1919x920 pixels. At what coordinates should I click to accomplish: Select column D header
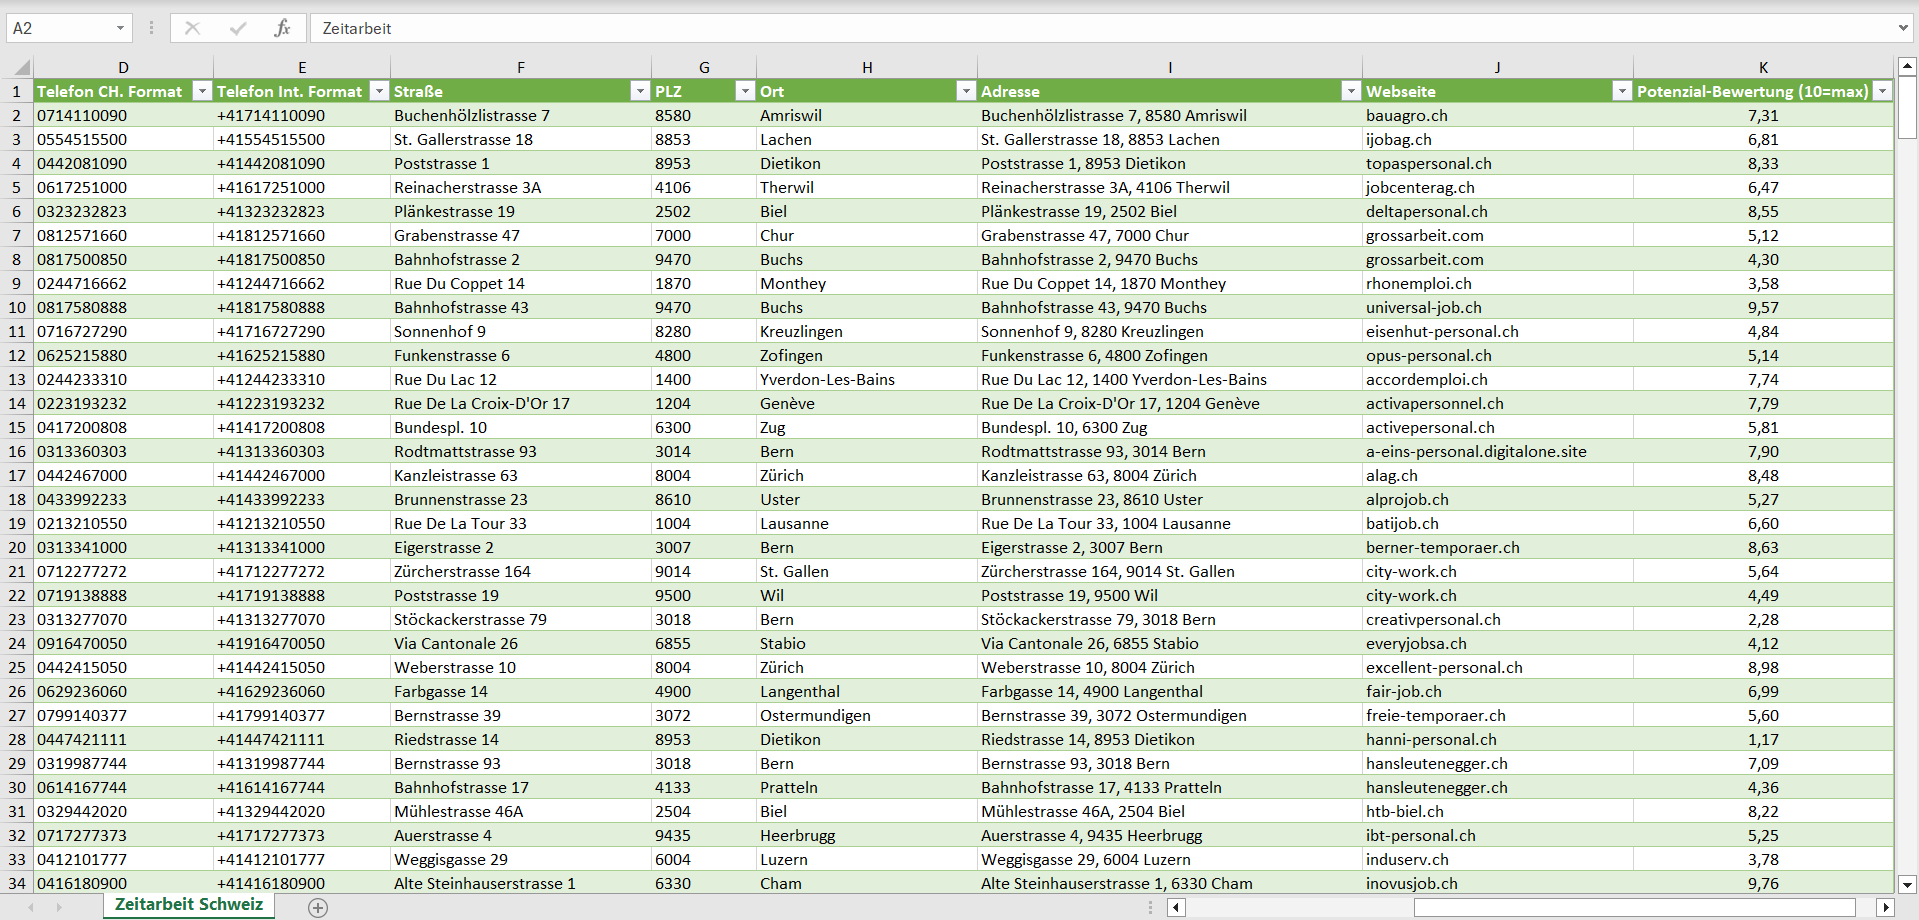click(x=123, y=68)
